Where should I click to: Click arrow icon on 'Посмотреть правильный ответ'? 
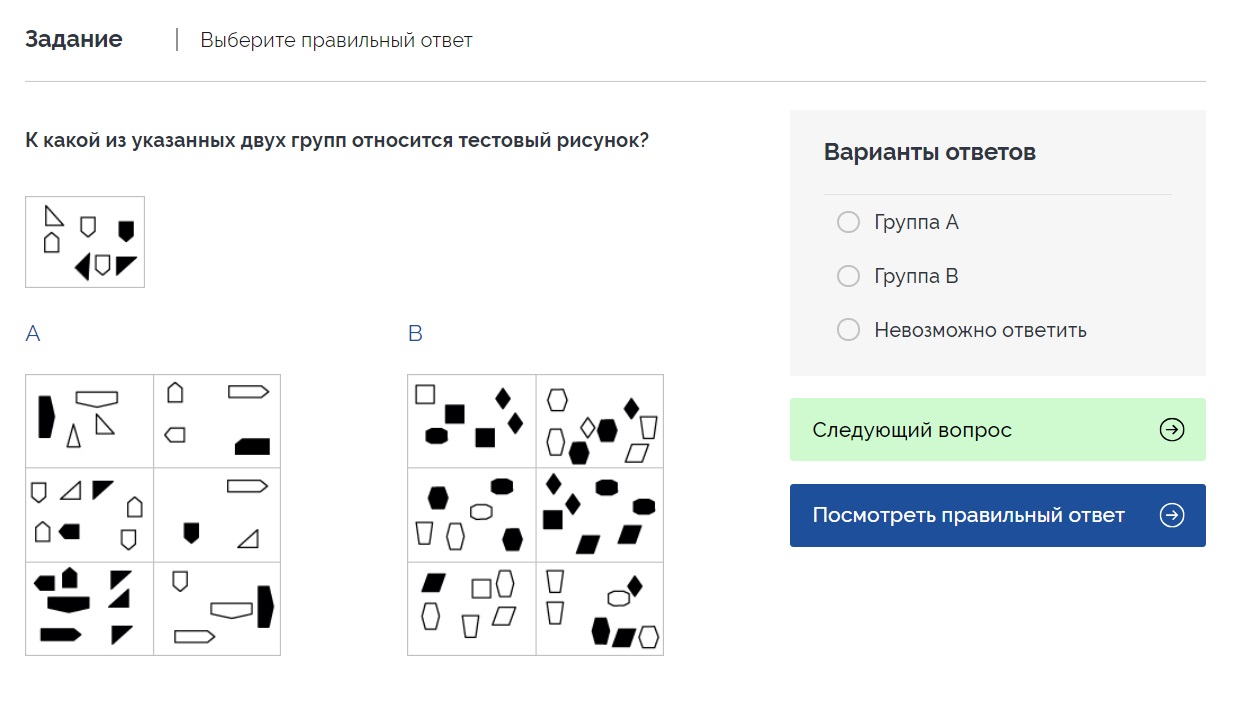click(x=1171, y=515)
